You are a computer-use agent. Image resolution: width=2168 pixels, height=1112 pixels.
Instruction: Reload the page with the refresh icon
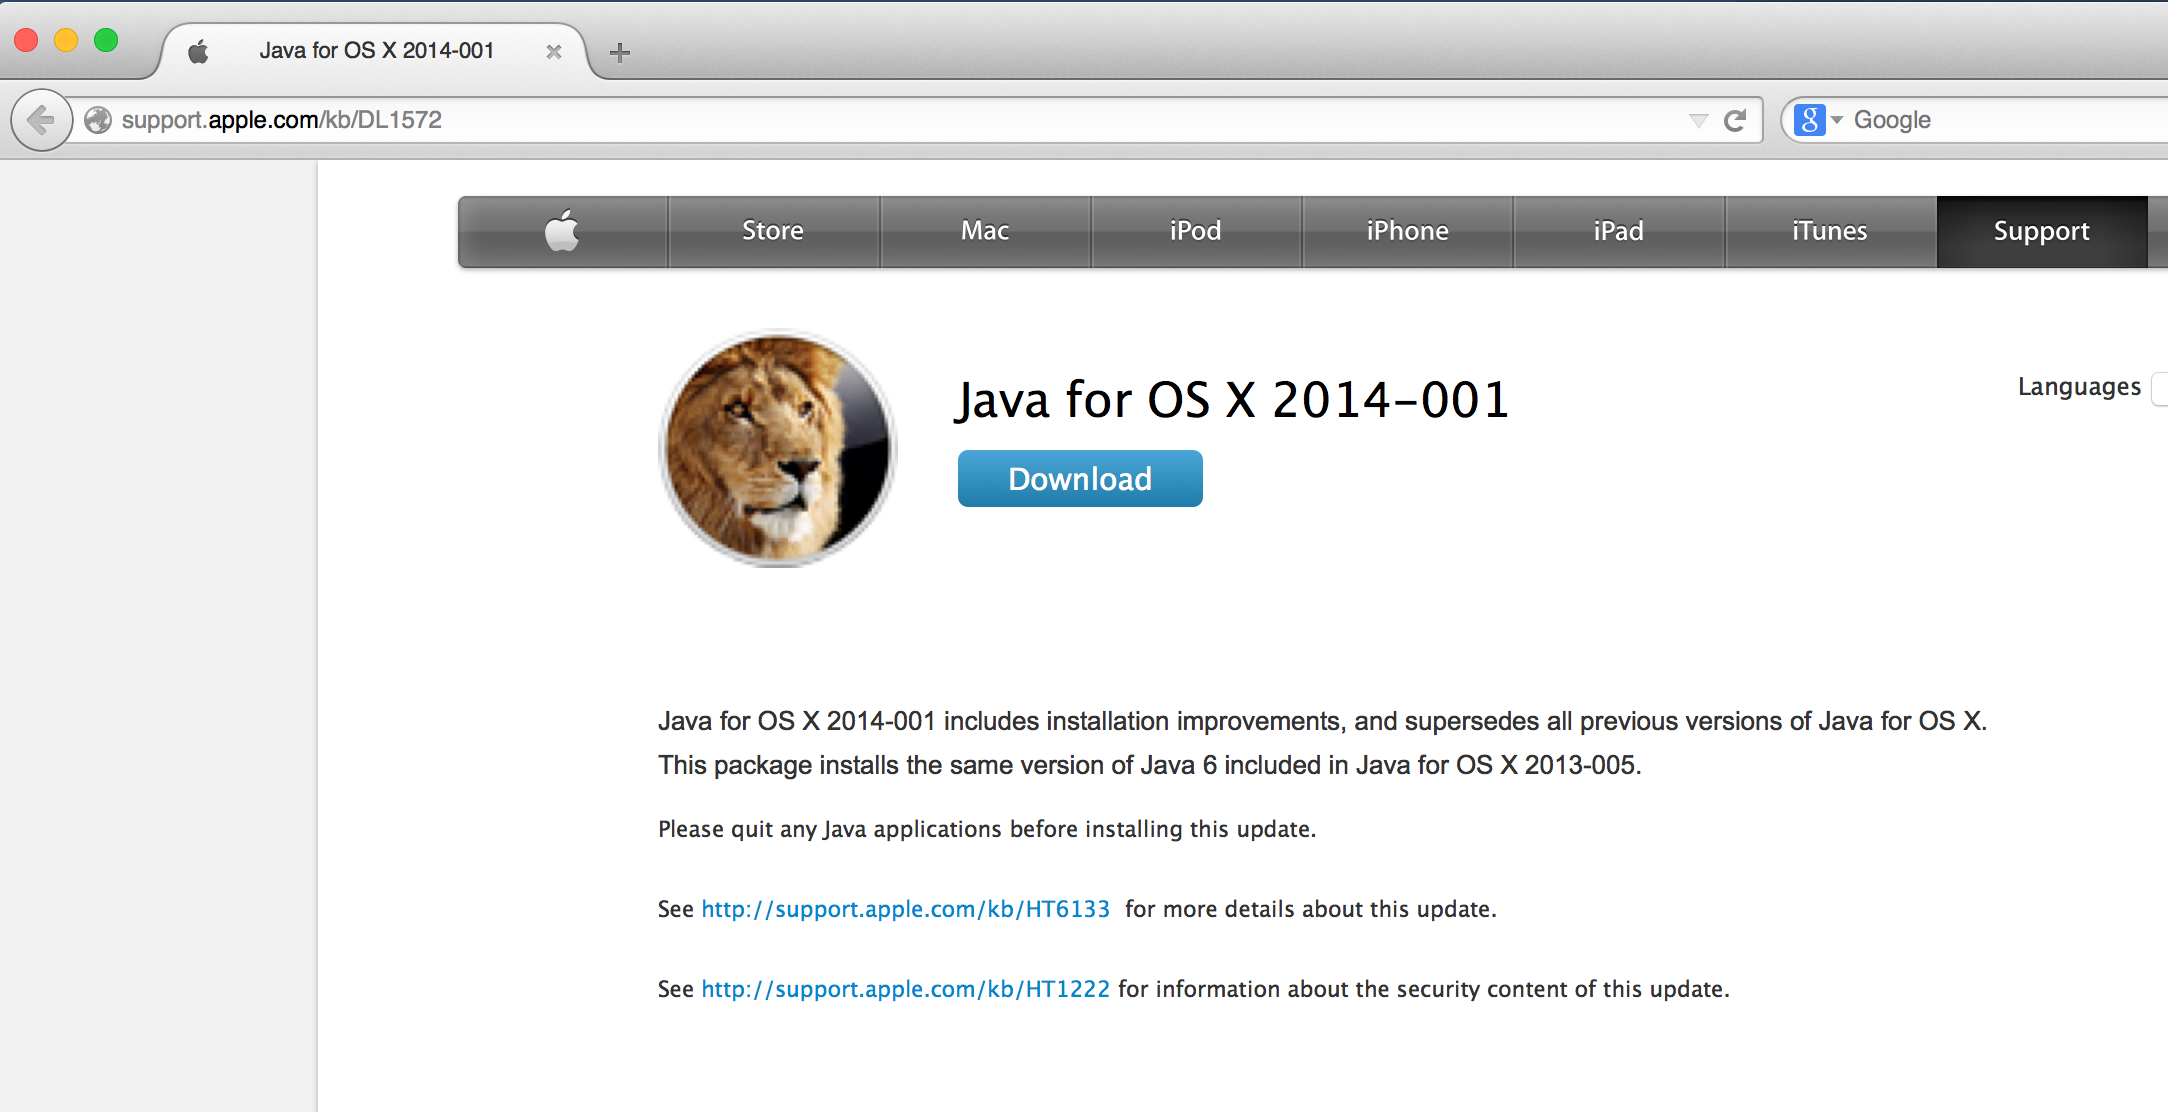click(x=1735, y=120)
